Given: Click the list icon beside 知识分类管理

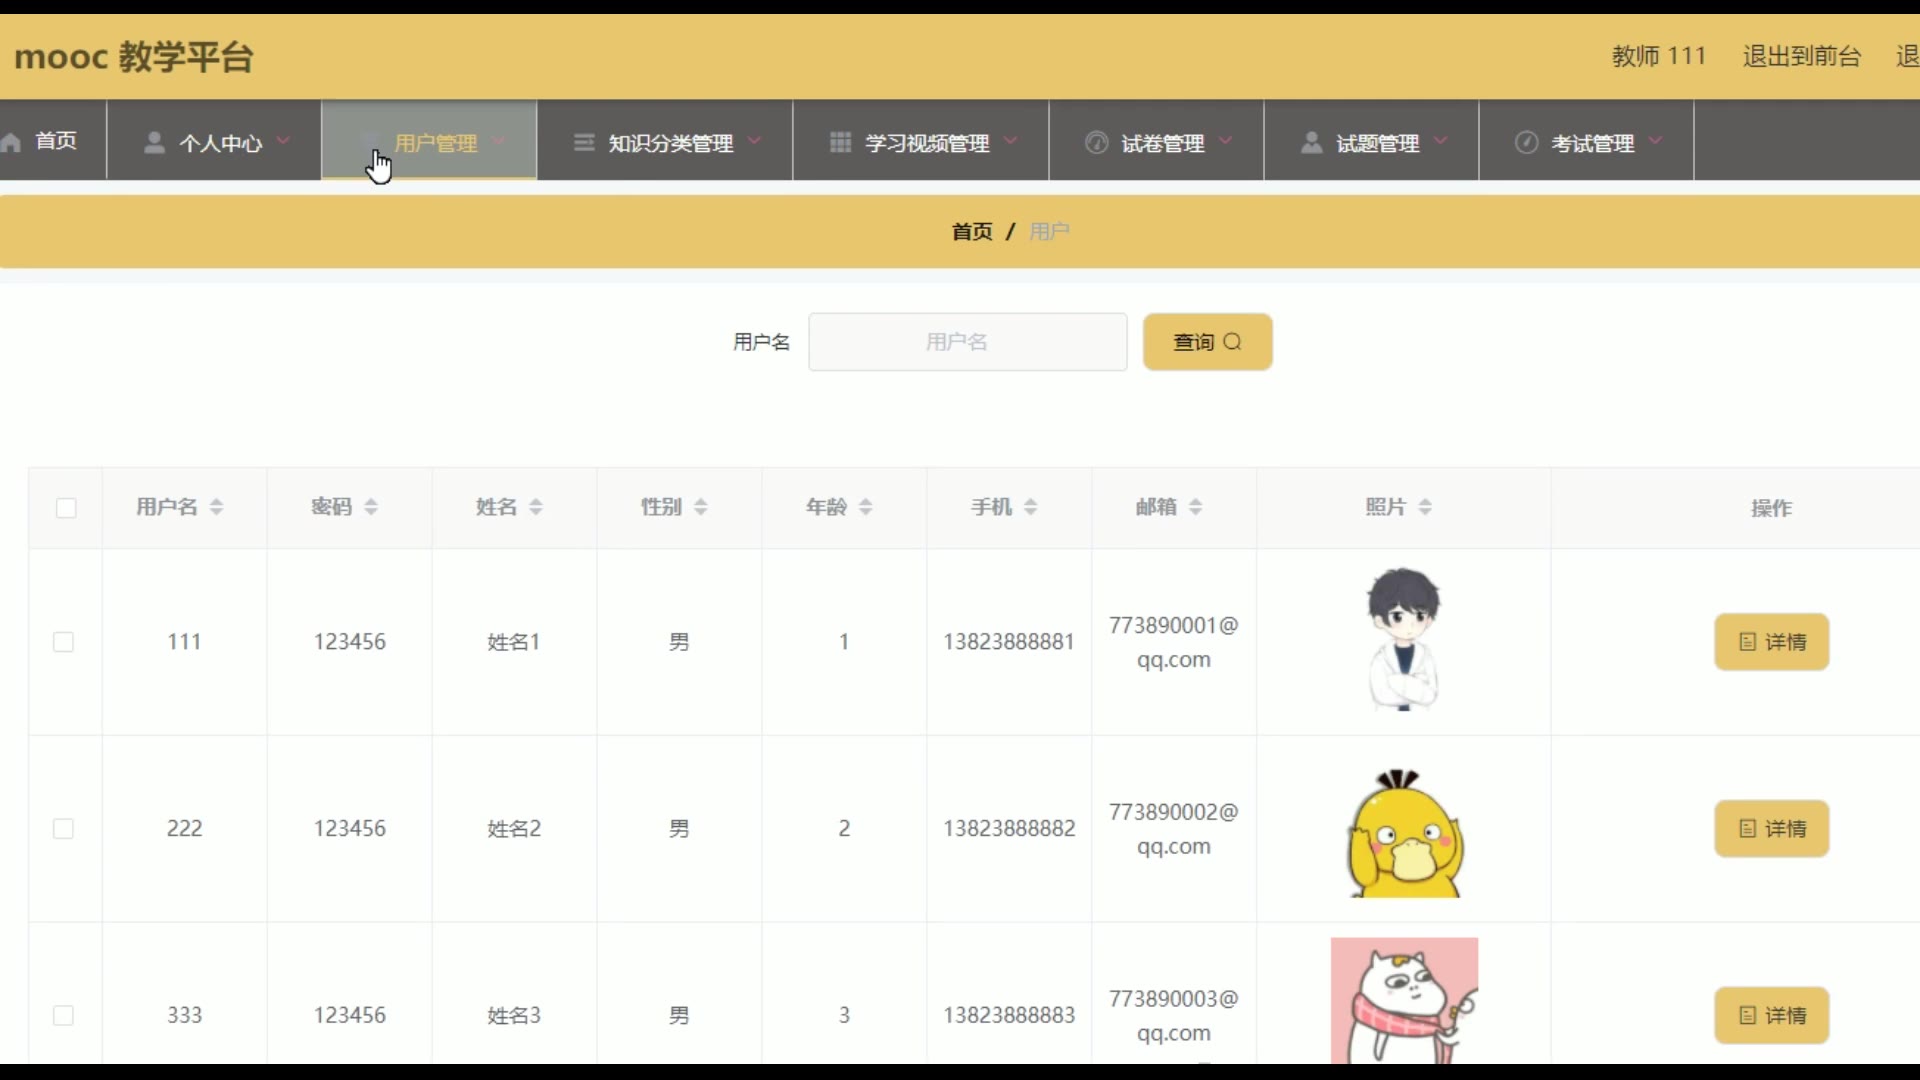Looking at the screenshot, I should (584, 143).
